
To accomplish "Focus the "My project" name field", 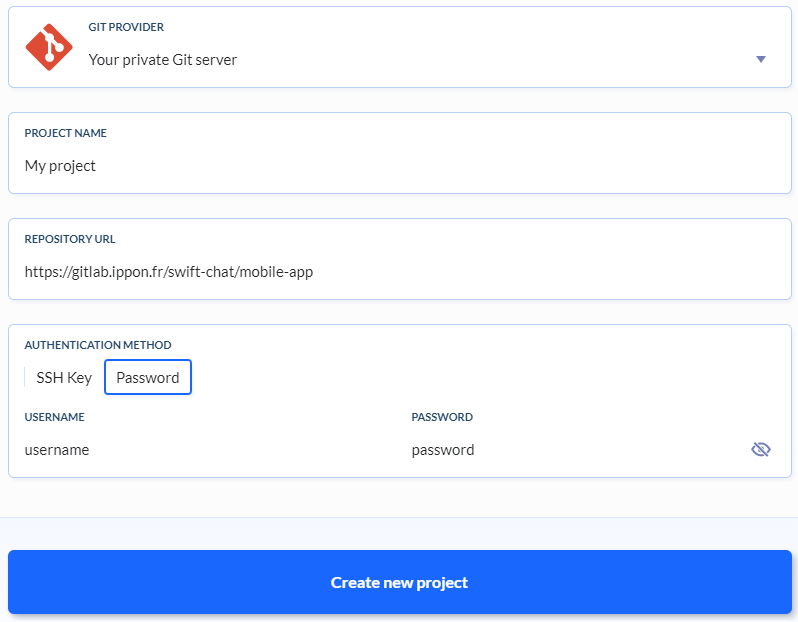I will (x=61, y=166).
